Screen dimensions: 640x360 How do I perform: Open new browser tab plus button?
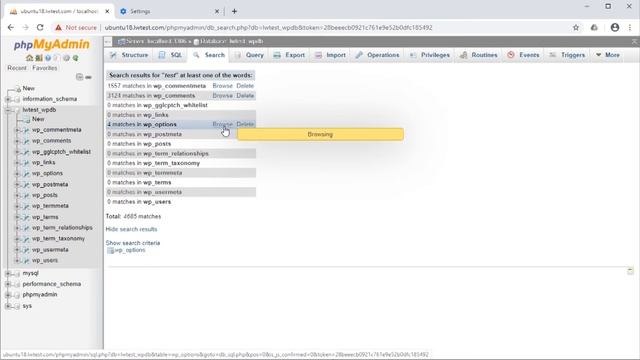[x=234, y=11]
